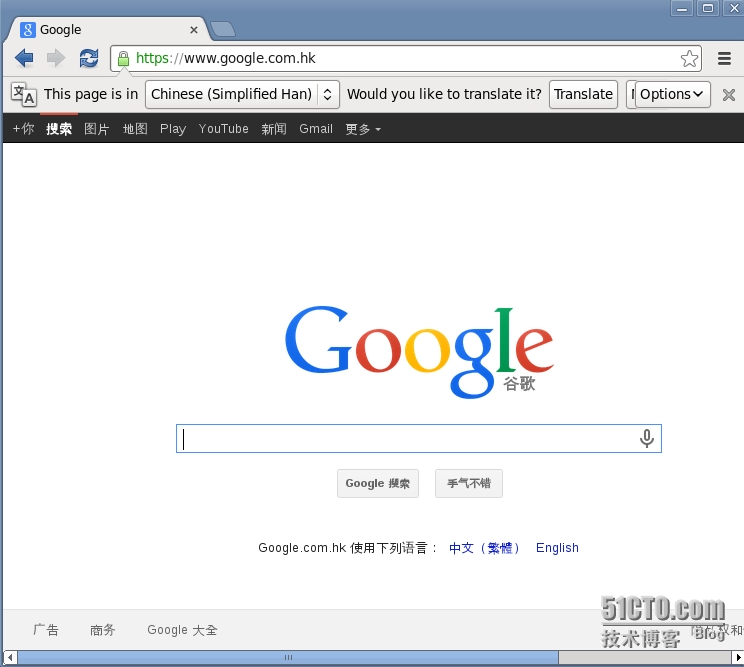Click the Google logo image
The image size is (744, 667).
pyautogui.click(x=419, y=352)
